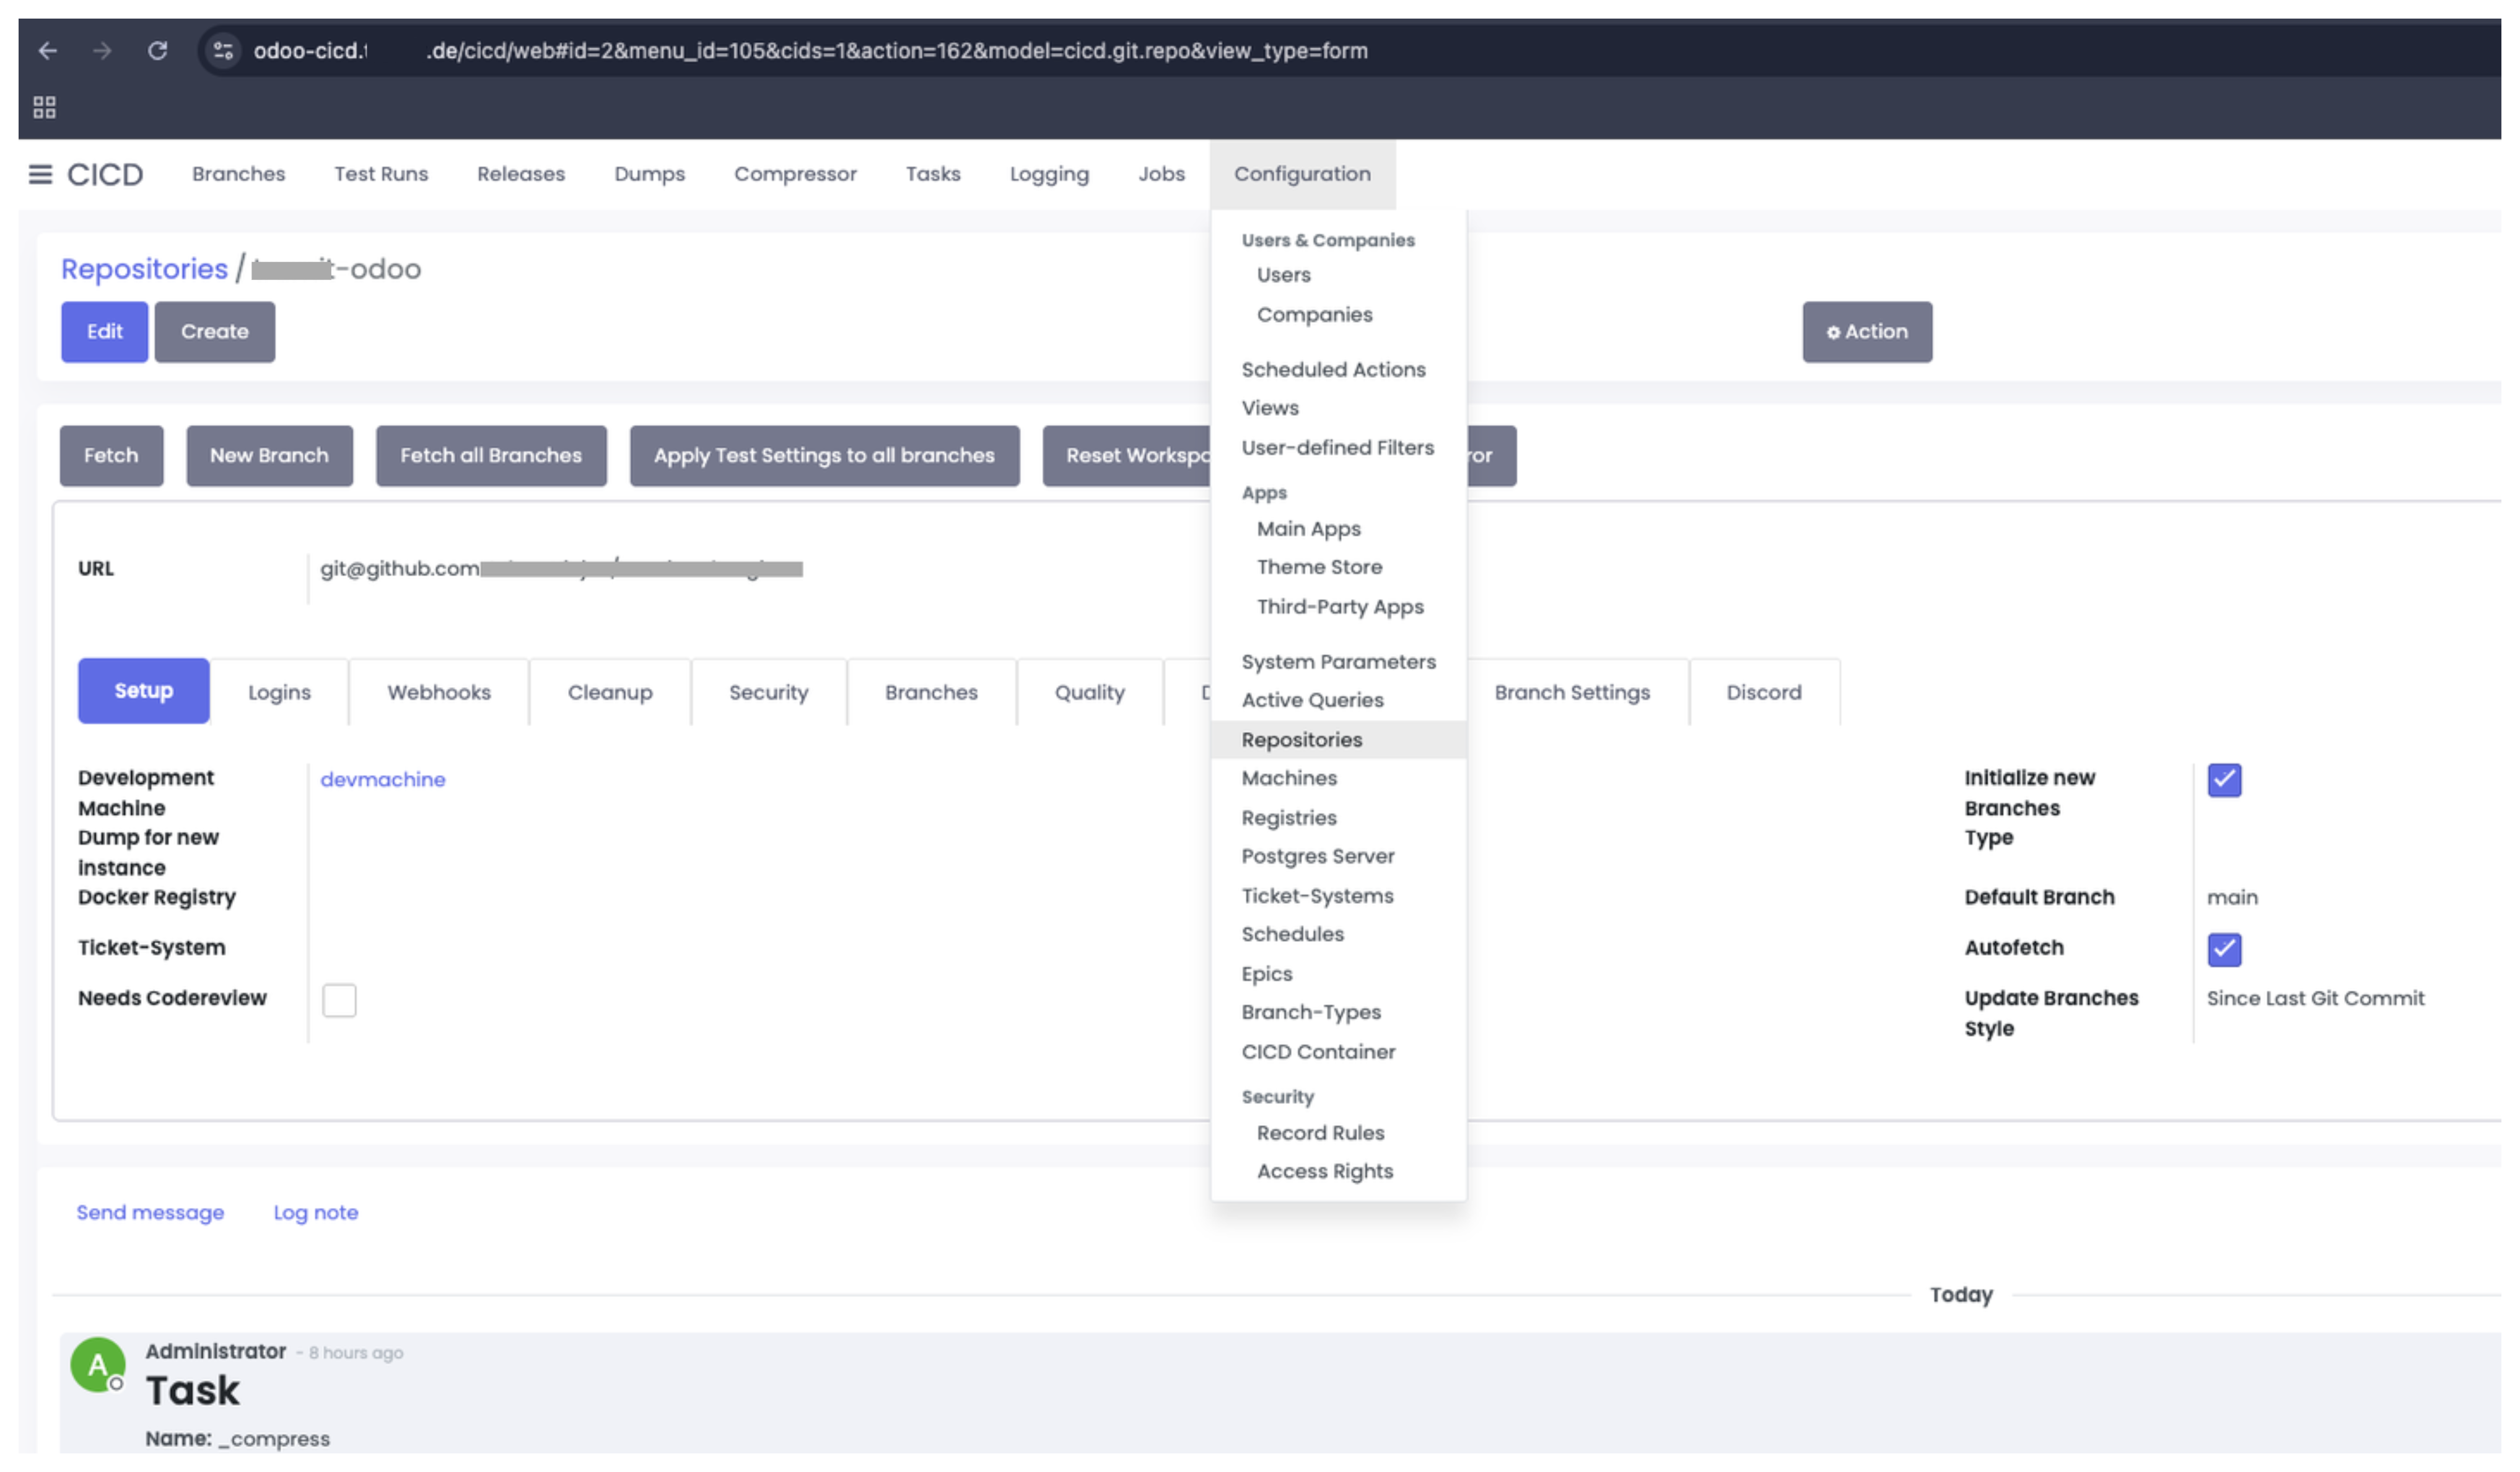Open the Action dropdown
Image resolution: width=2520 pixels, height=1472 pixels.
(x=1867, y=332)
